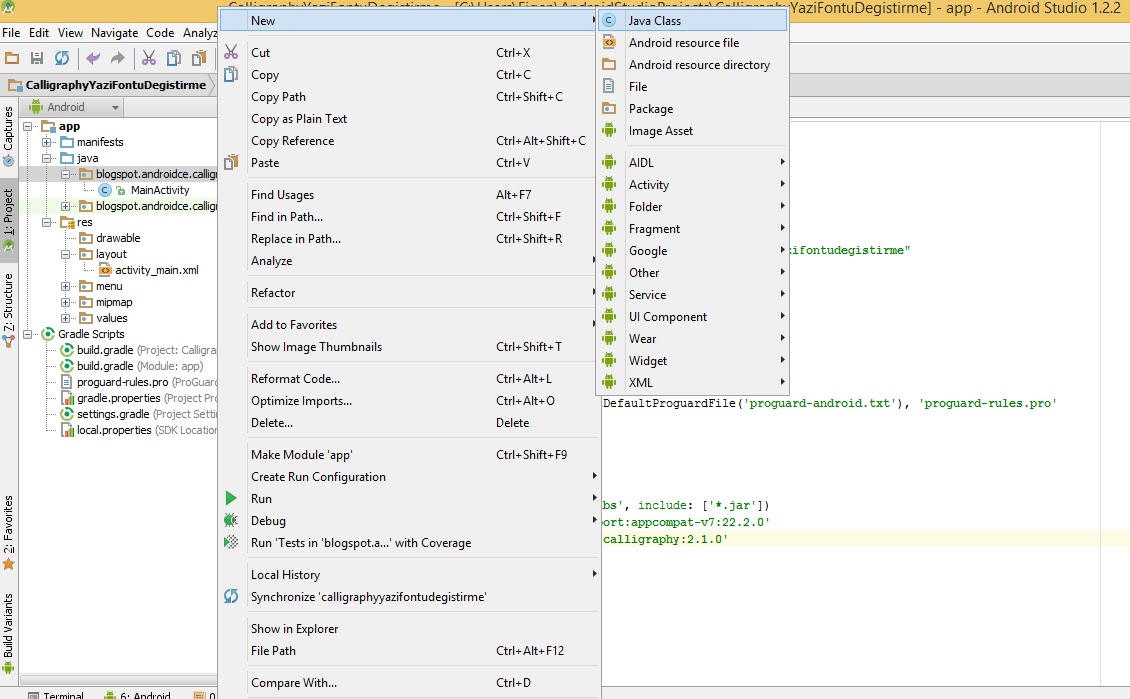
Task: Click the Terminal icon in bottom bar
Action: pyautogui.click(x=33, y=695)
